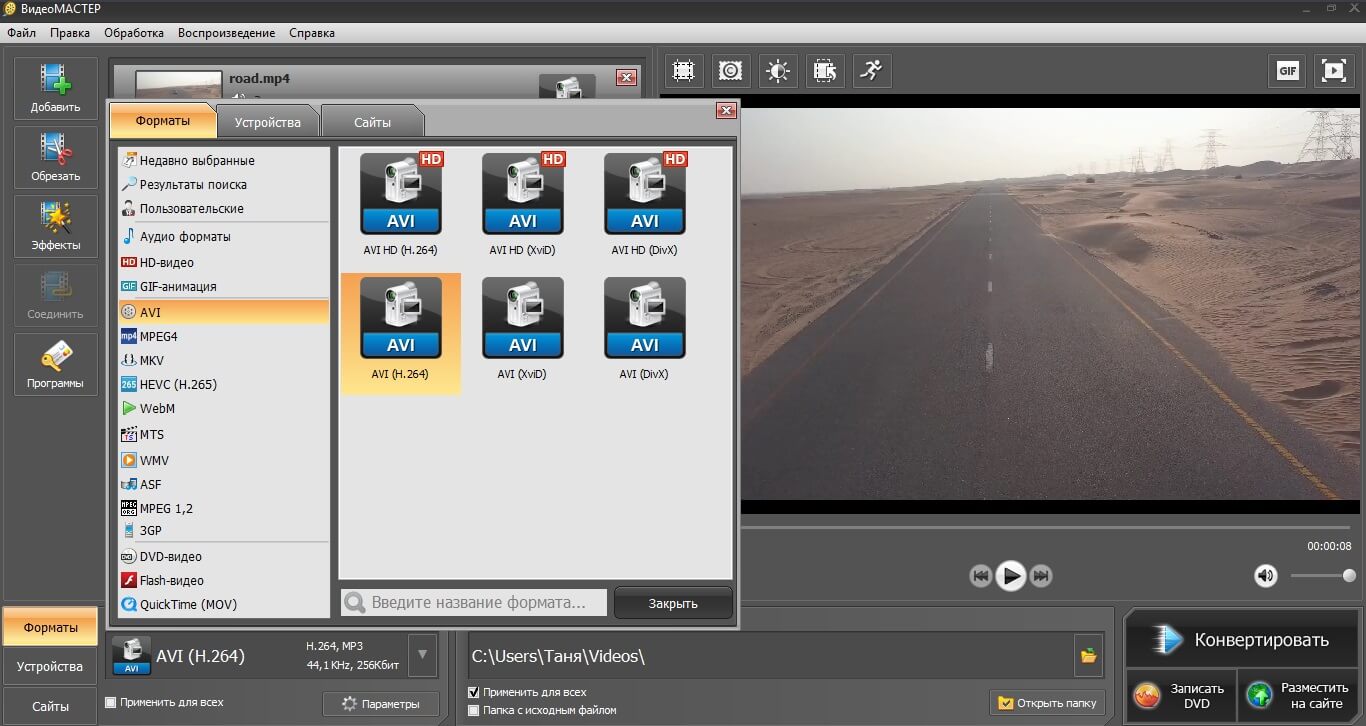Select Аудио форматы category
This screenshot has height=726, width=1366.
tap(224, 237)
